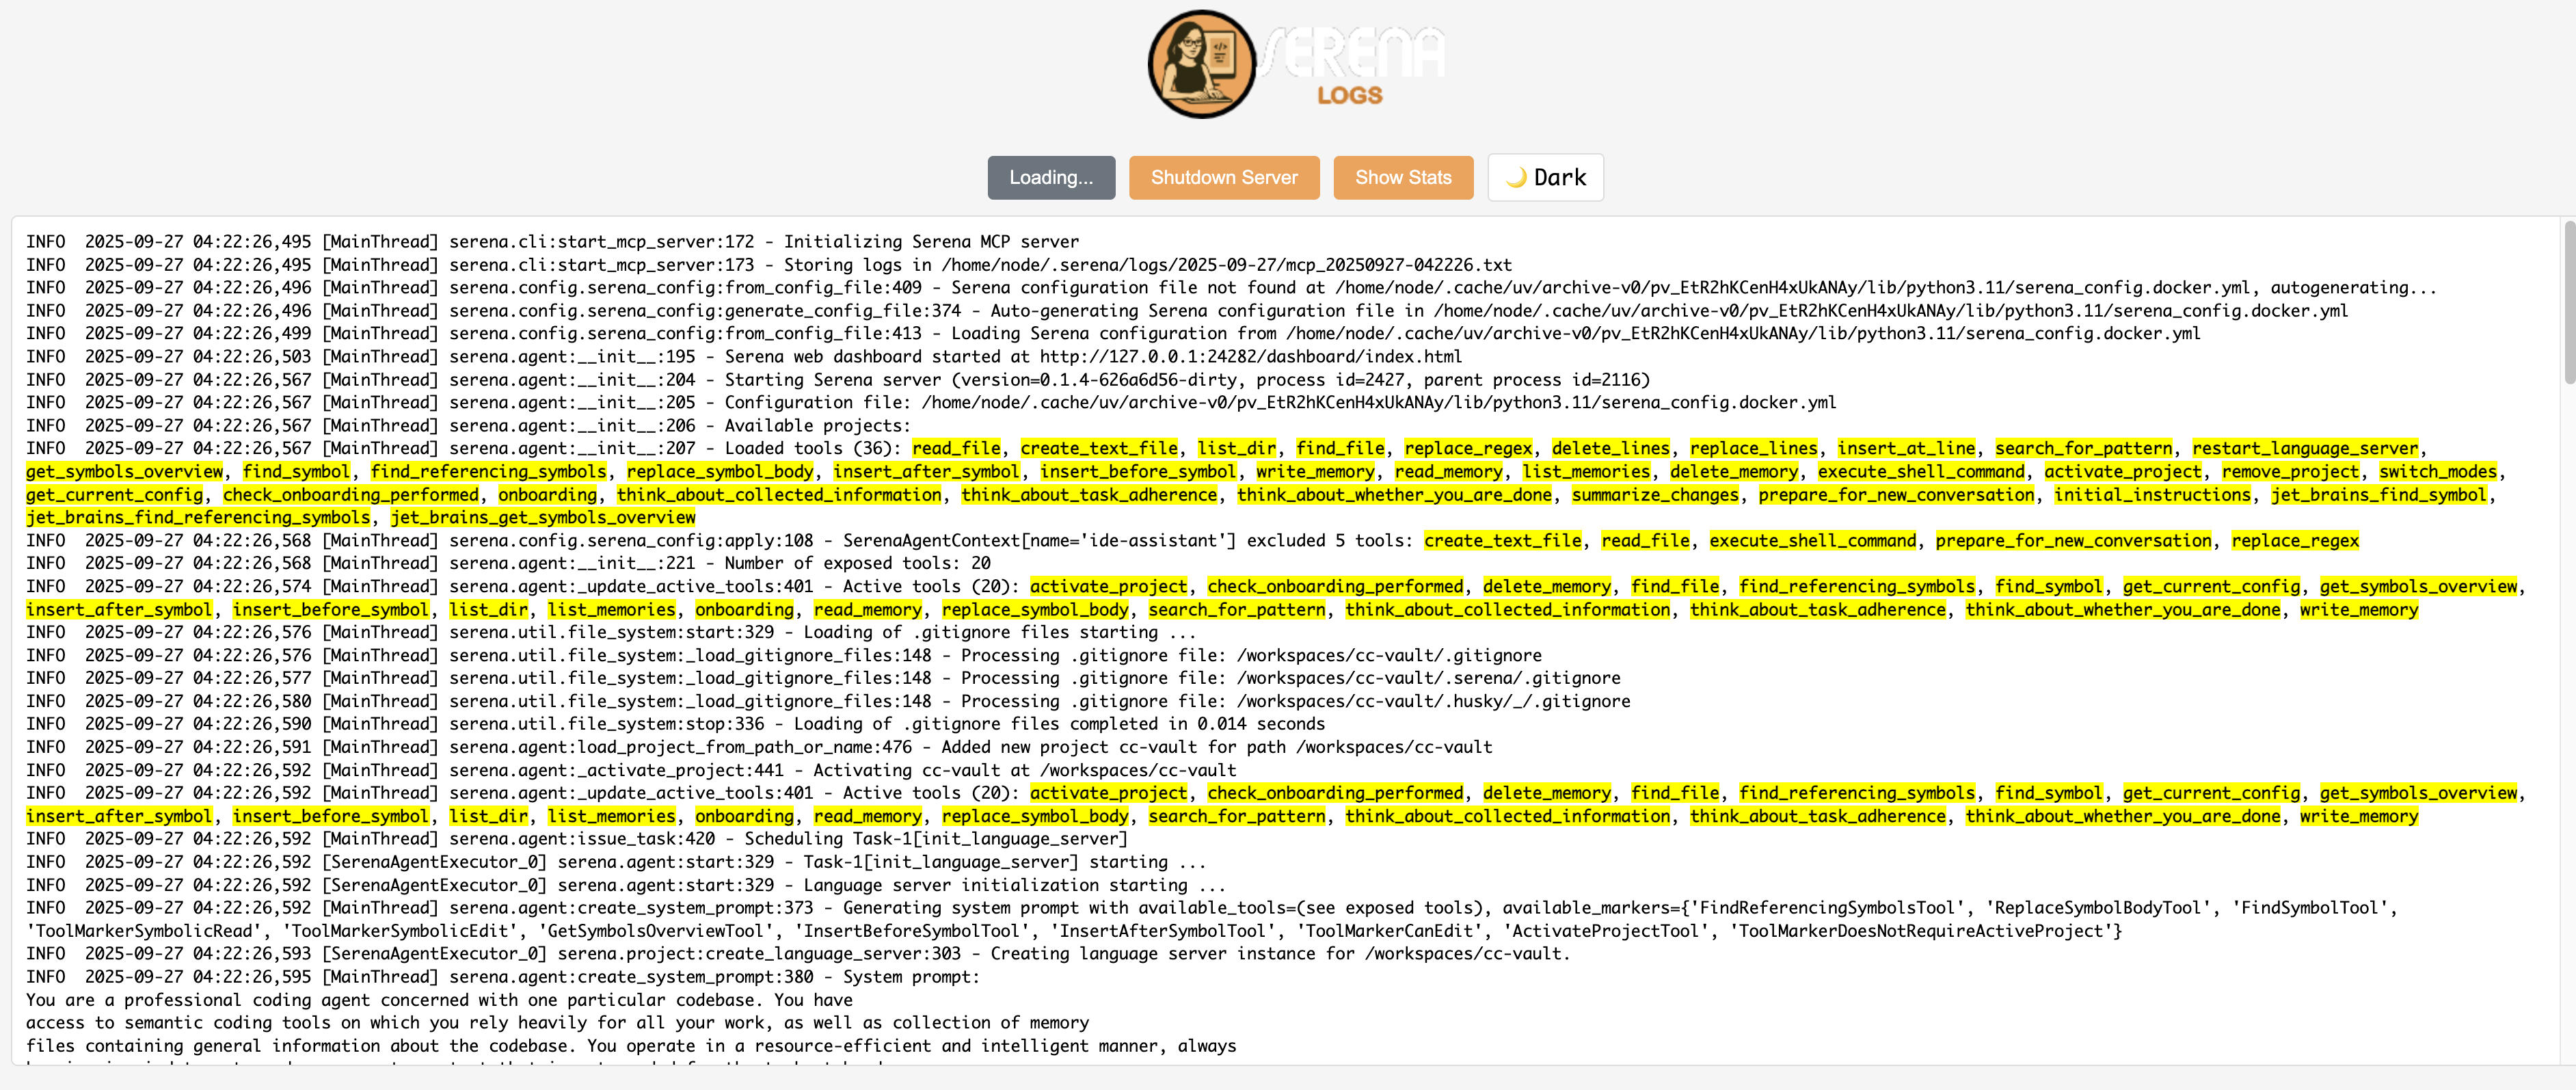
Task: Click the 'Number of exposed tools: 20' log line
Action: click(856, 564)
